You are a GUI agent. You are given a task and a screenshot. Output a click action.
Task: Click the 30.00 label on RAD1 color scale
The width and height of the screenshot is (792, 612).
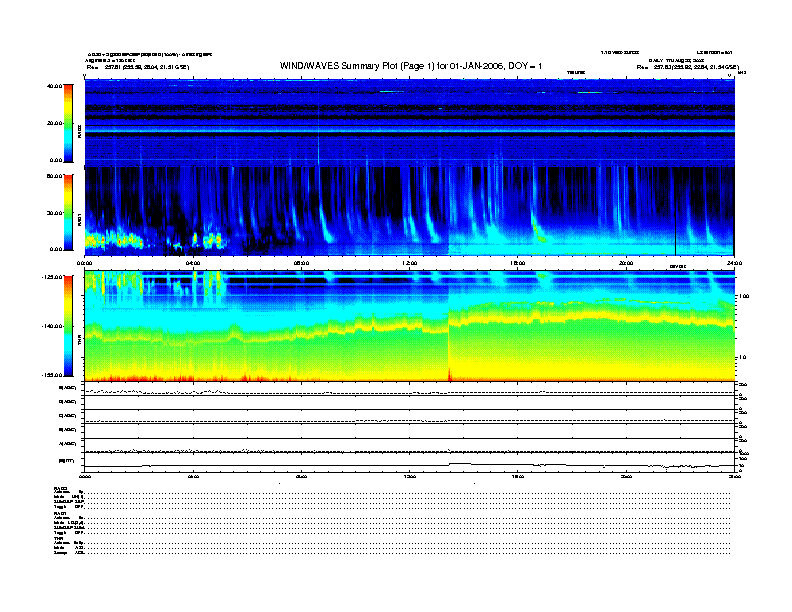pos(54,213)
